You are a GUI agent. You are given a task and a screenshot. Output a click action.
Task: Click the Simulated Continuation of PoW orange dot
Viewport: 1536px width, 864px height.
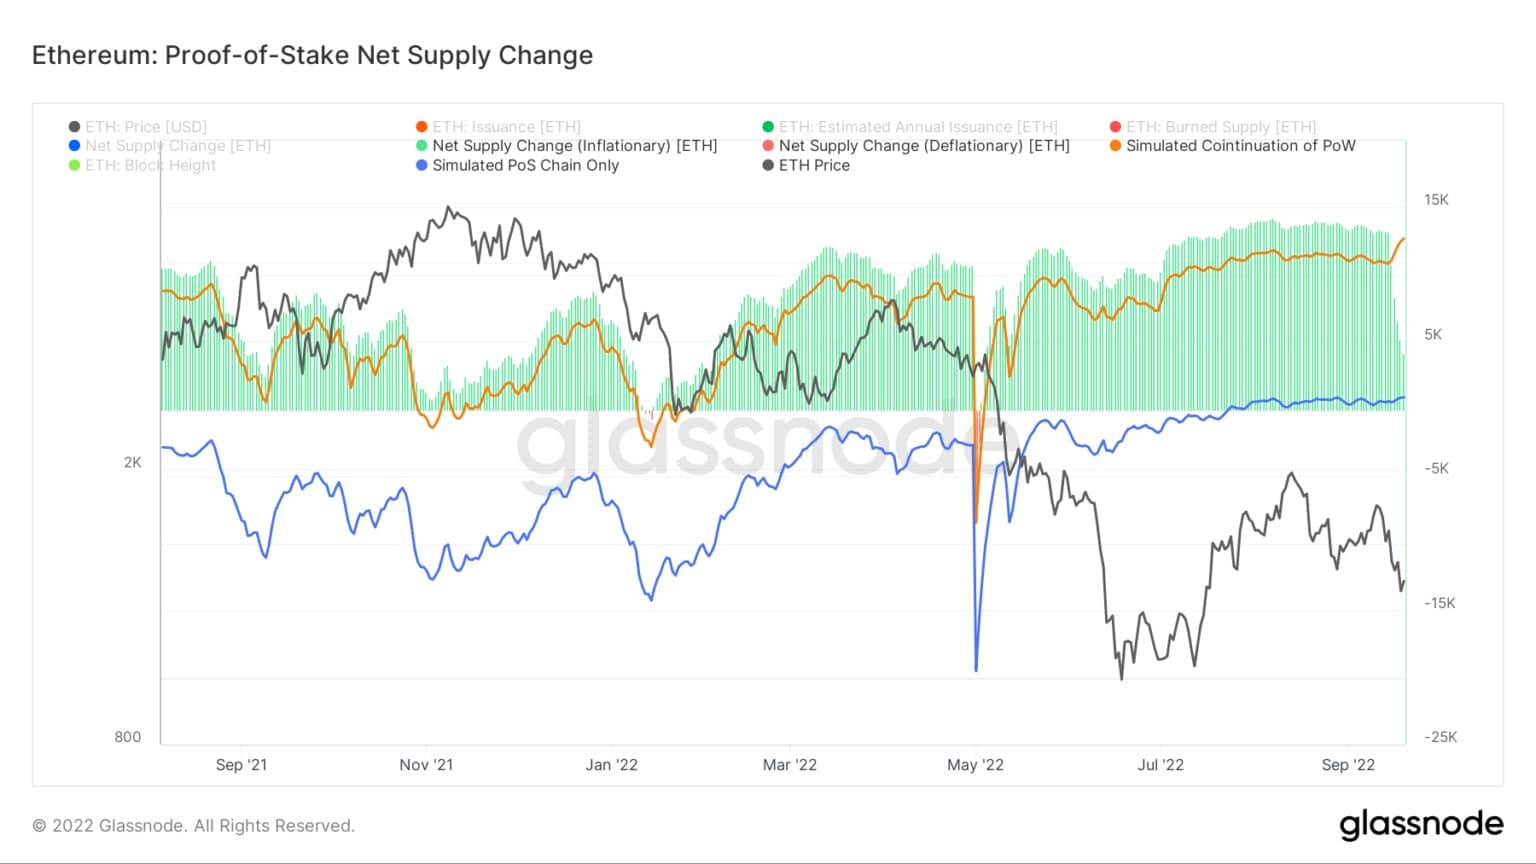click(1115, 146)
